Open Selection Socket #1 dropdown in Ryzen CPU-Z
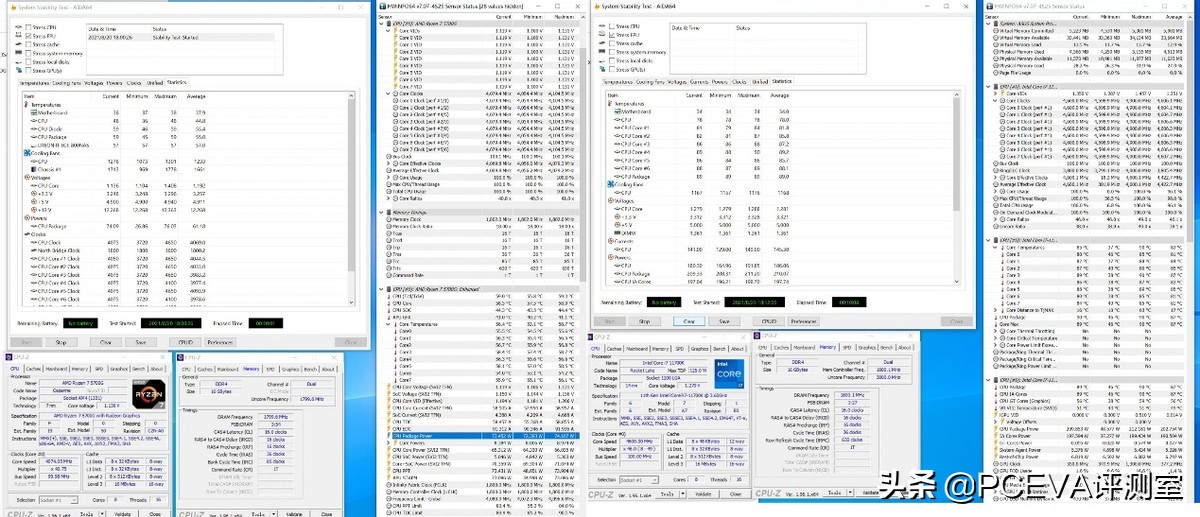Image resolution: width=1200 pixels, height=517 pixels. [57, 499]
